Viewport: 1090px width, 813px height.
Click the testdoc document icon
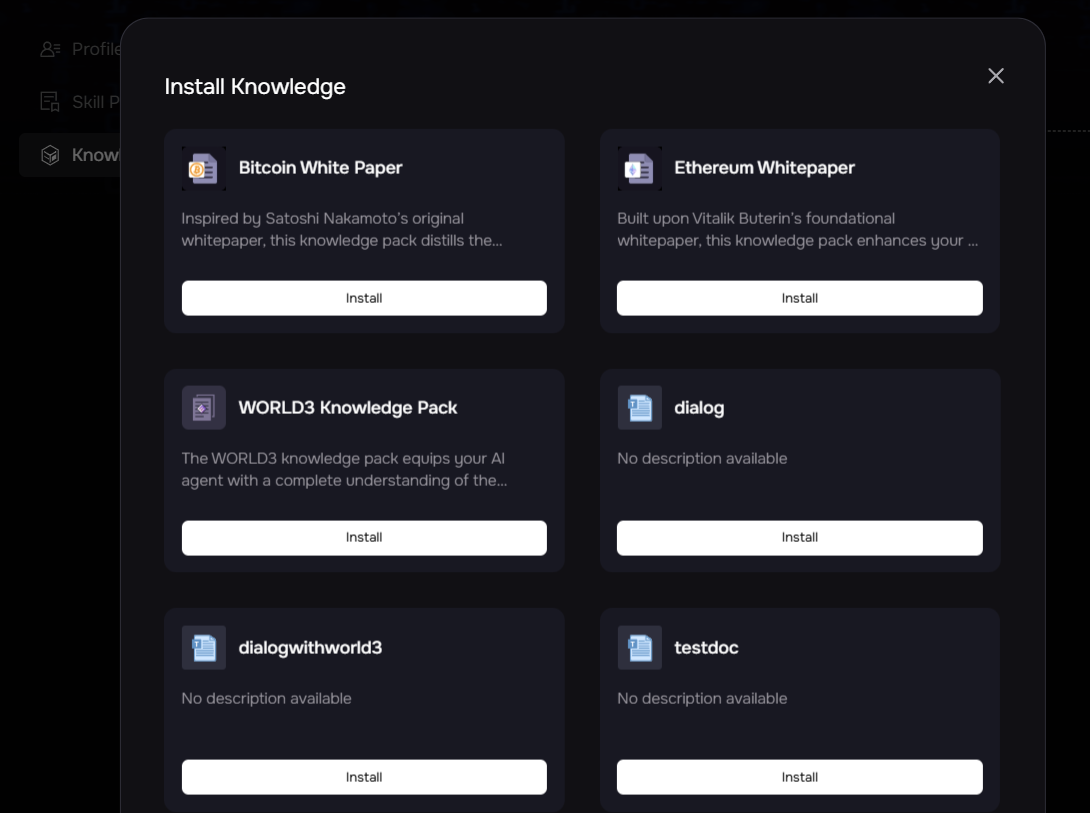click(x=639, y=648)
